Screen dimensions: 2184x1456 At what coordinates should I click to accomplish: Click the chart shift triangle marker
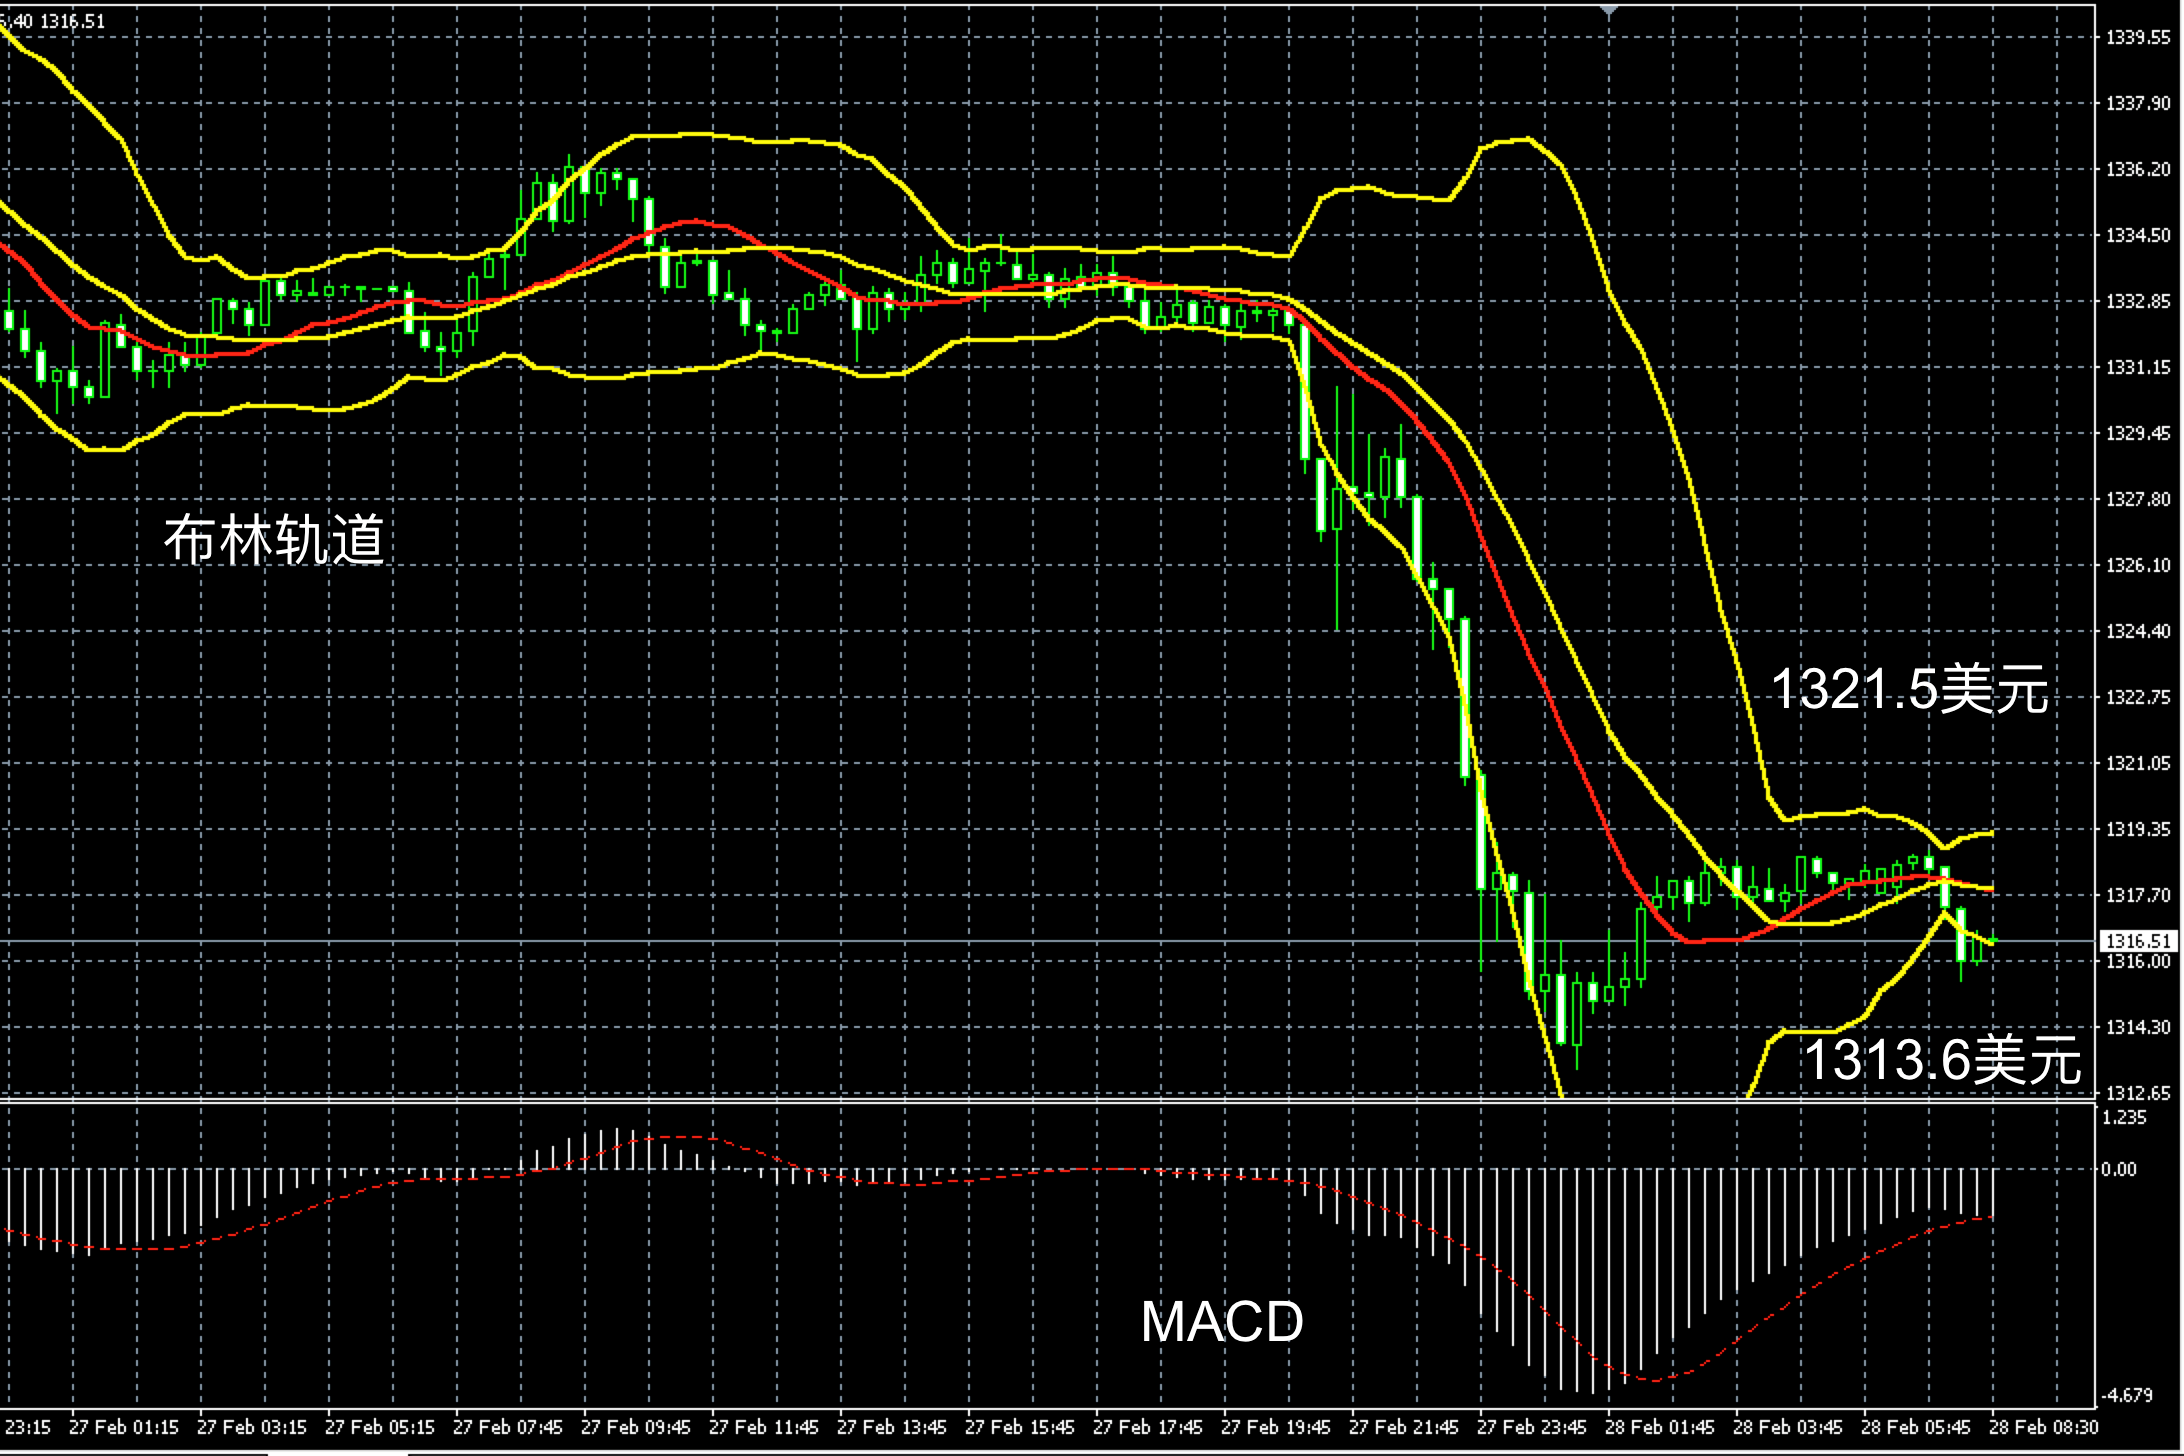coord(1608,11)
